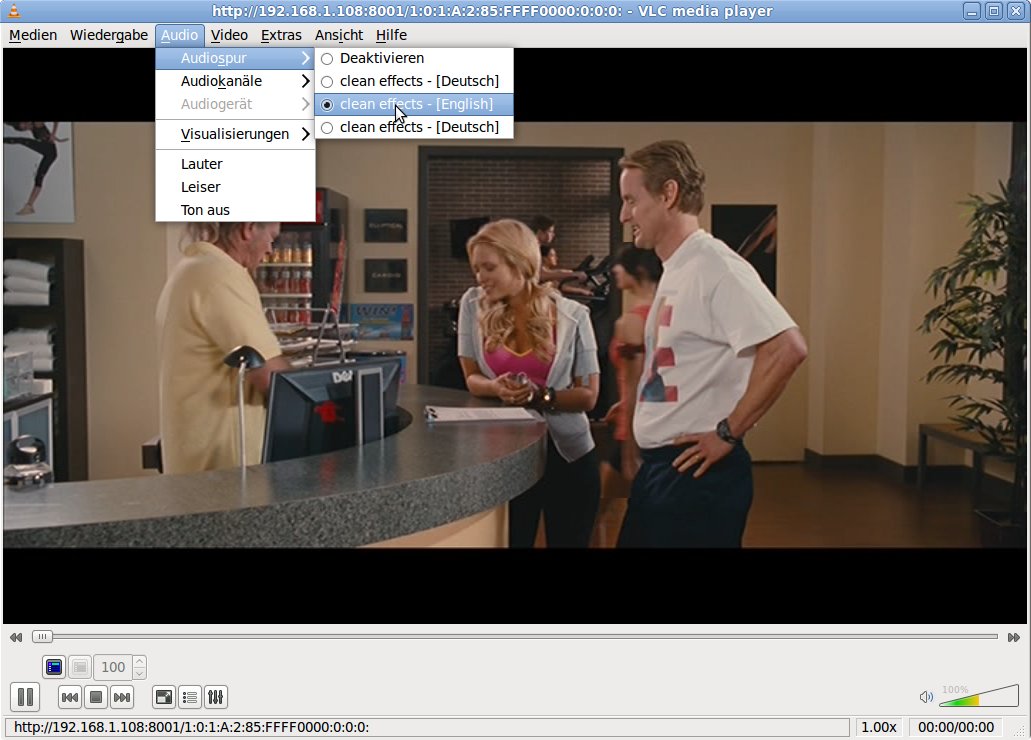Click the seek bar handle
This screenshot has width=1031, height=740.
42,637
